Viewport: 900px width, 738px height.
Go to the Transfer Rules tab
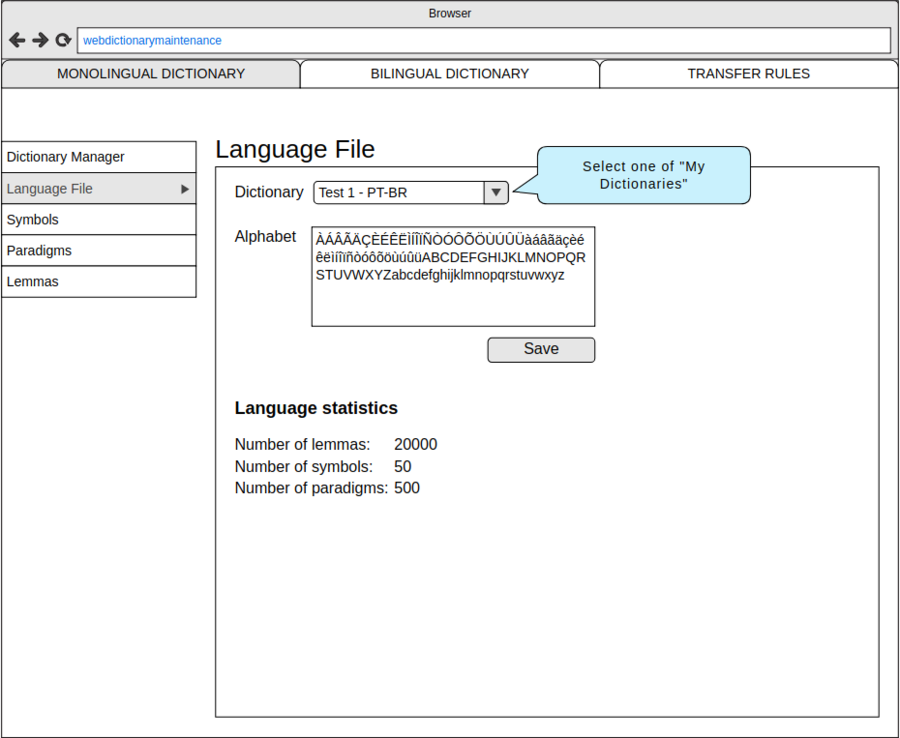pyautogui.click(x=748, y=74)
